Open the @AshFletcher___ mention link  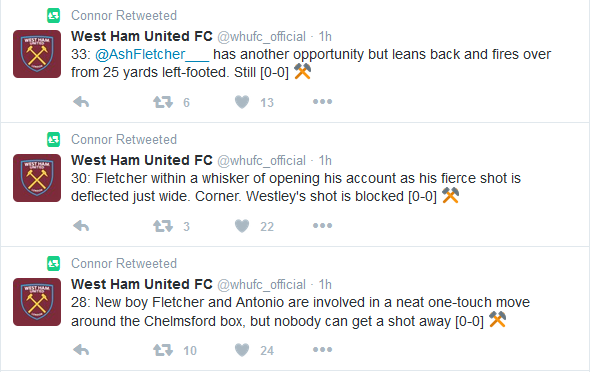(x=152, y=55)
